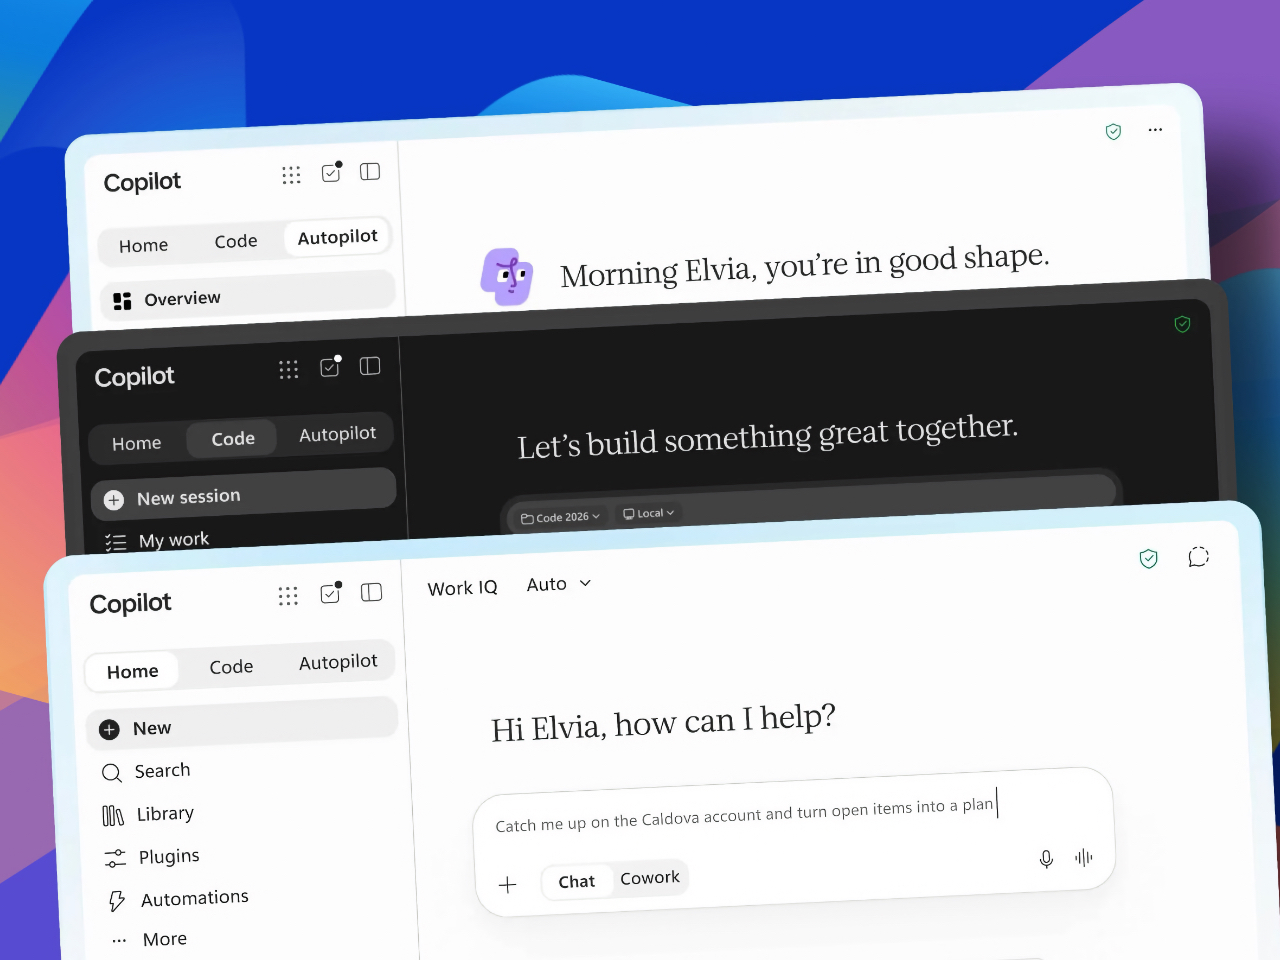This screenshot has height=960, width=1280.
Task: Open the app grid in the top light window
Action: pyautogui.click(x=291, y=175)
